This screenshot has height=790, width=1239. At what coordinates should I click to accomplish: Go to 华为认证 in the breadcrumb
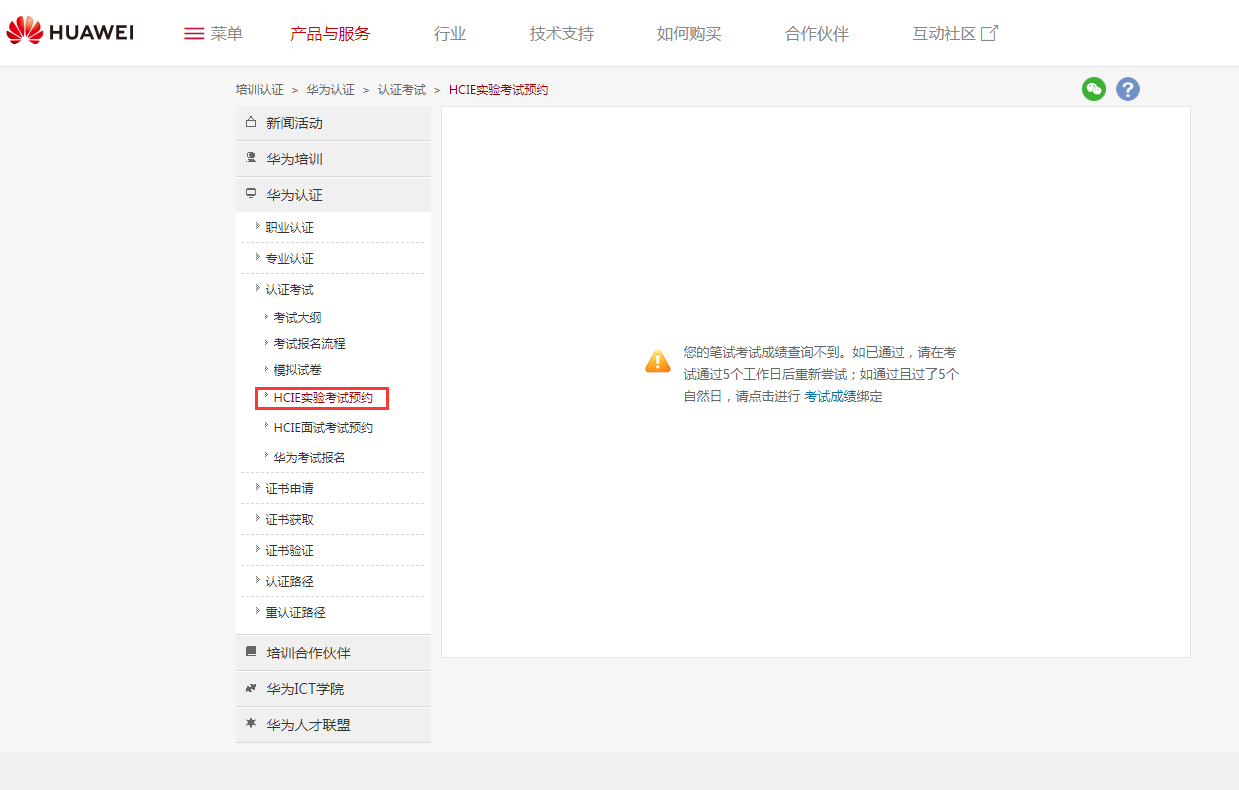331,90
